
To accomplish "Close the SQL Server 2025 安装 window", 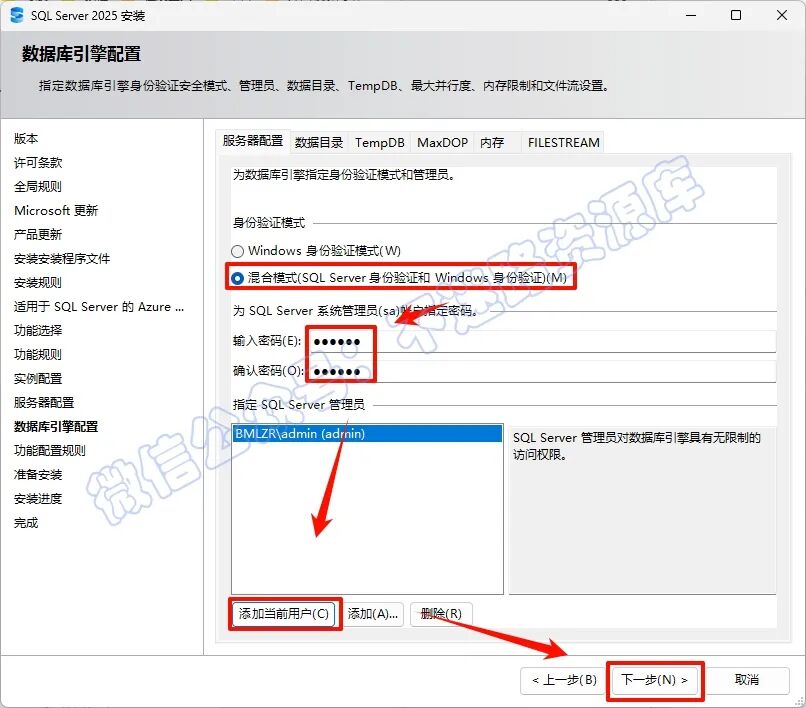I will pos(782,15).
